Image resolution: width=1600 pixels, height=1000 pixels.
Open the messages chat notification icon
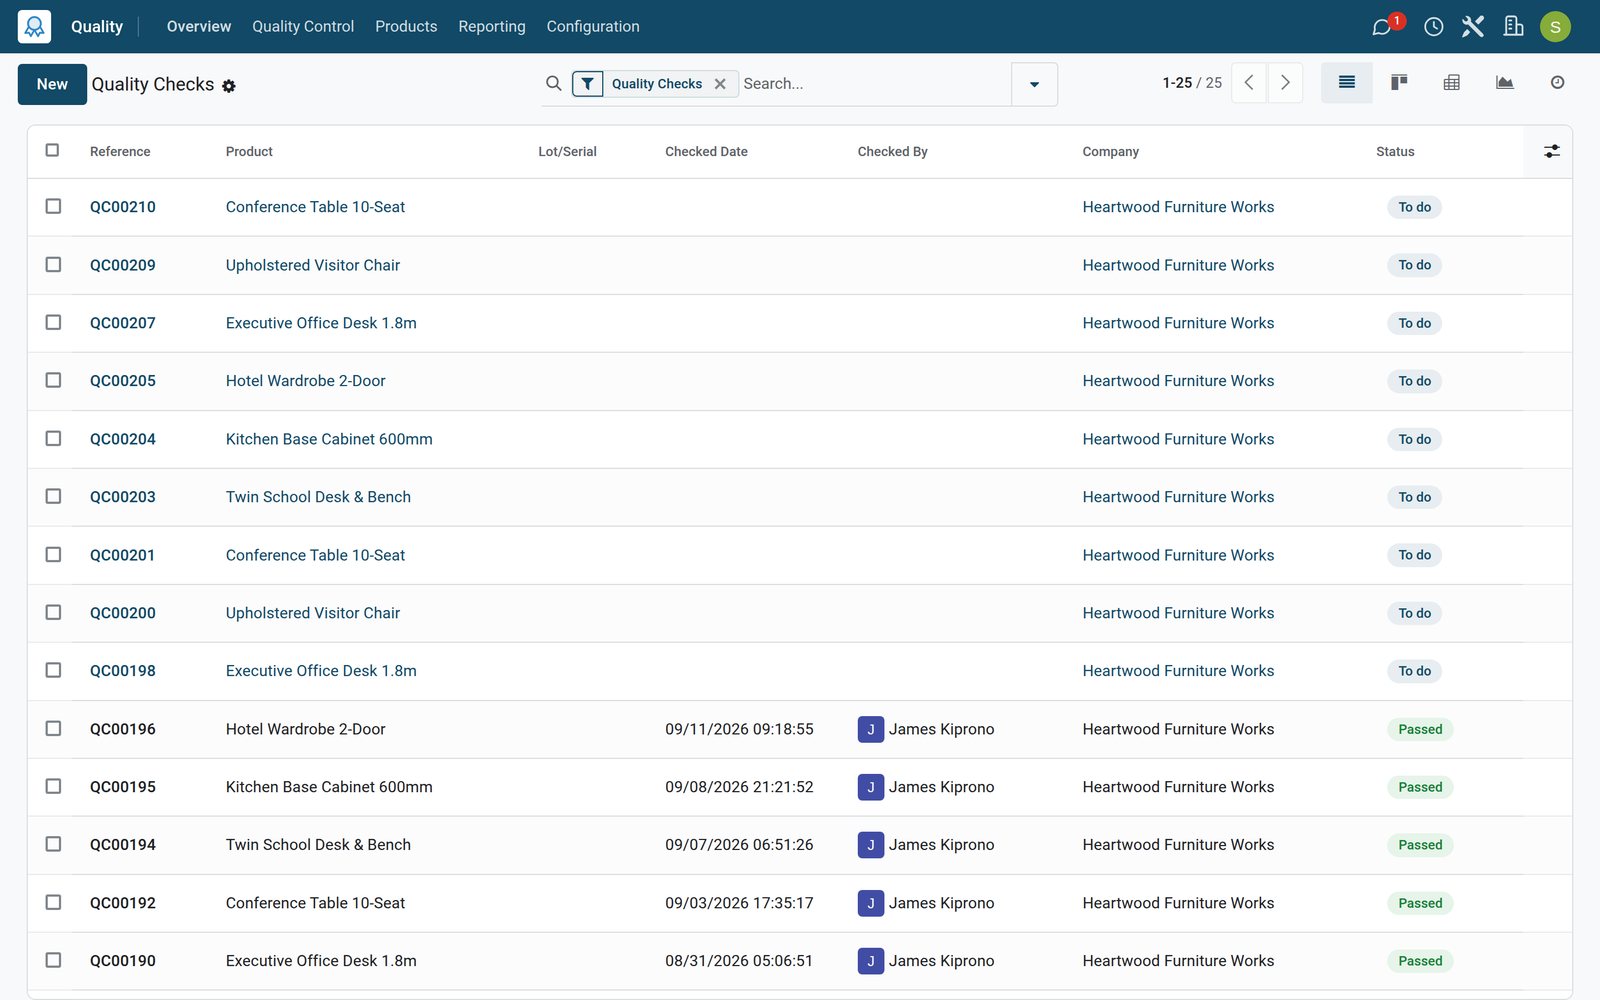pos(1382,27)
